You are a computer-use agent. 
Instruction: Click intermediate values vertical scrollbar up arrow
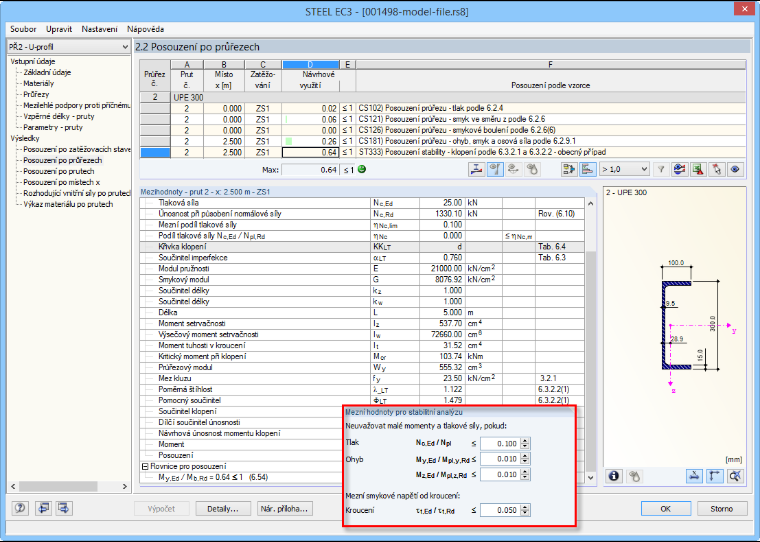[x=590, y=204]
